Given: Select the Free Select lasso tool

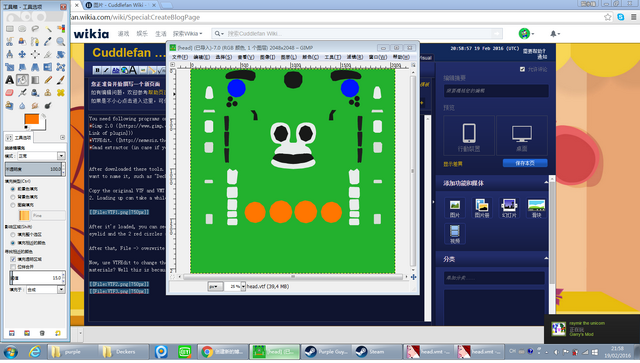Looking at the screenshot, I should (35, 29).
